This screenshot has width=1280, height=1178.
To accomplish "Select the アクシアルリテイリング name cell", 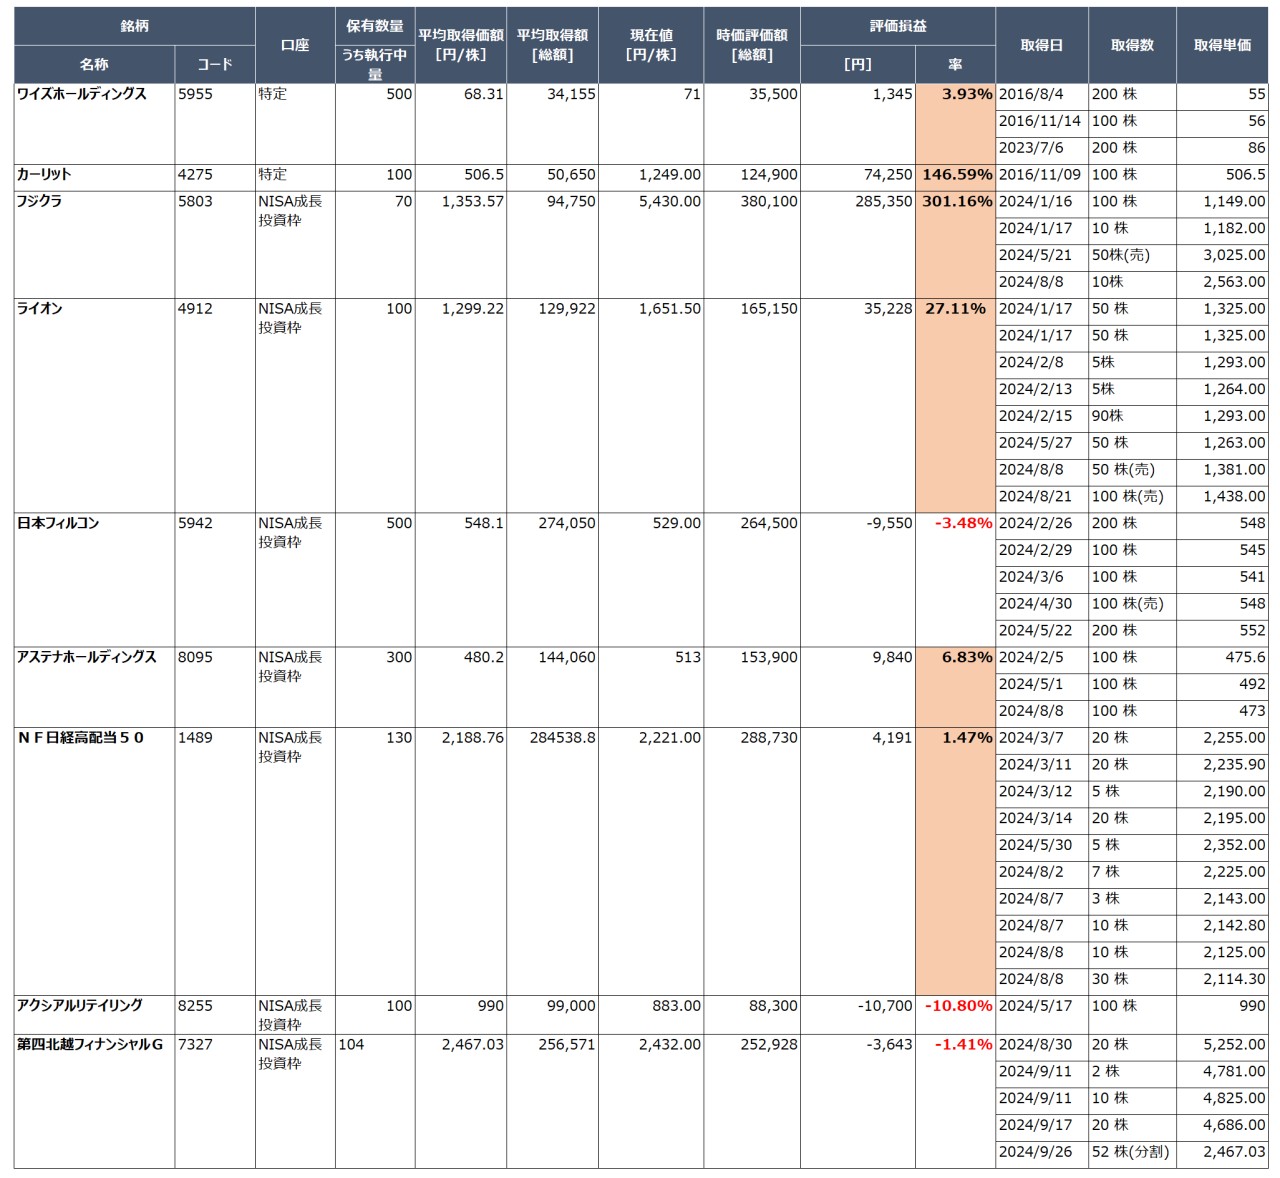I will click(x=80, y=1006).
